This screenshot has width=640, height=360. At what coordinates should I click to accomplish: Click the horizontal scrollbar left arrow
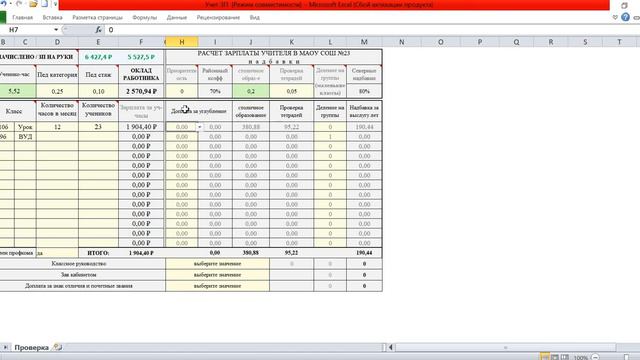(390, 347)
